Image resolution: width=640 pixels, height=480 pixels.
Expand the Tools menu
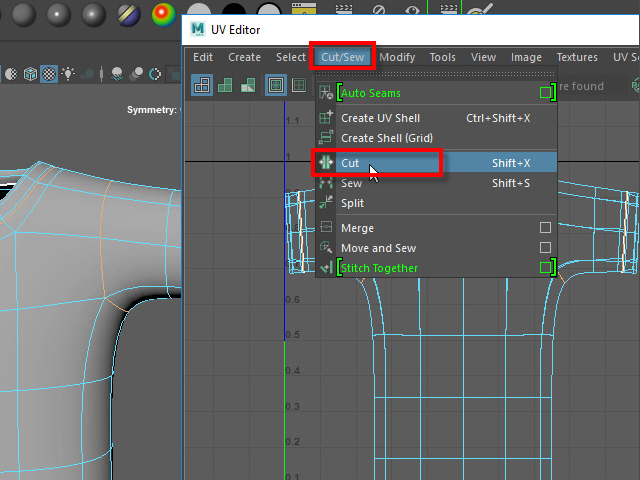coord(442,57)
